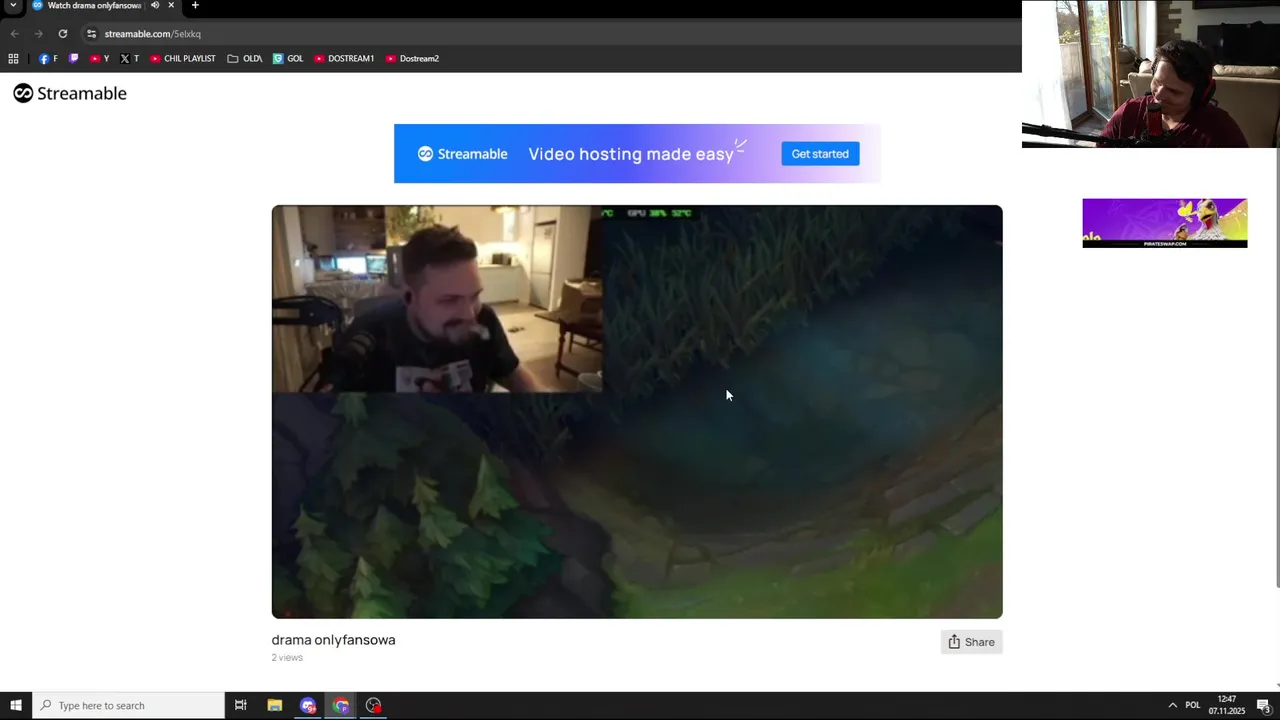1280x720 pixels.
Task: Expand the OLD\ bookmarks folder
Action: (x=245, y=59)
